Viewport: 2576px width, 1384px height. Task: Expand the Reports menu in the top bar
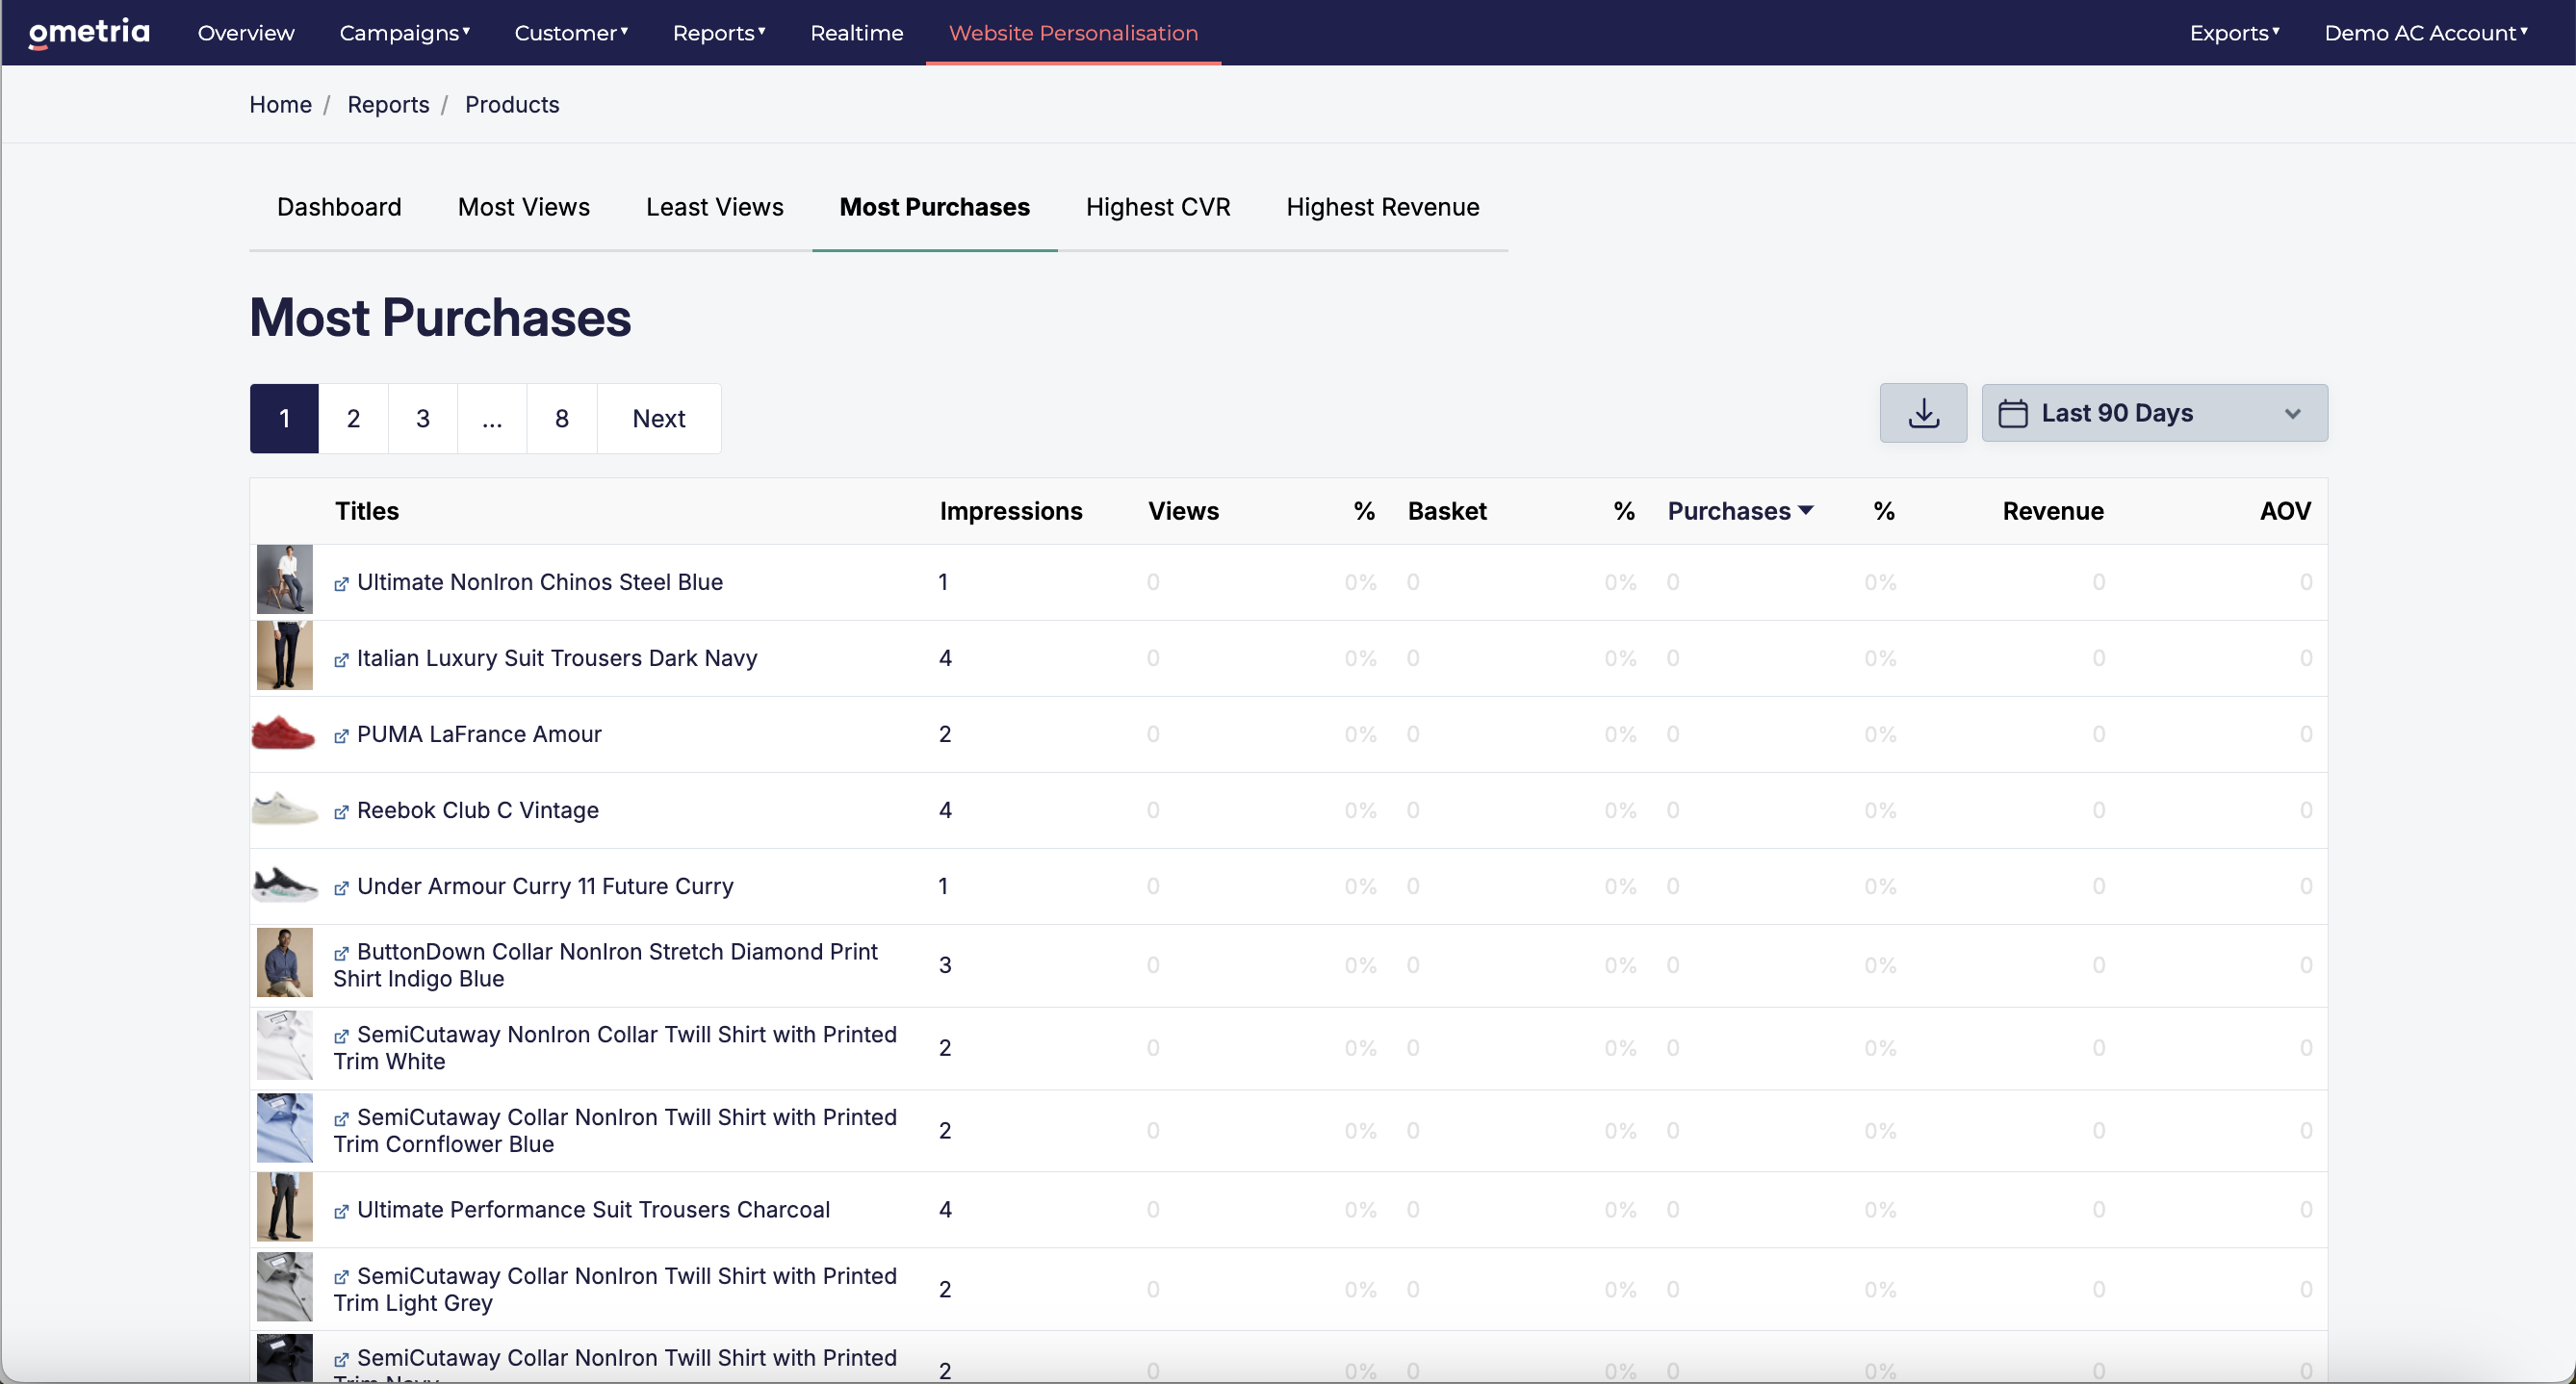click(x=719, y=33)
